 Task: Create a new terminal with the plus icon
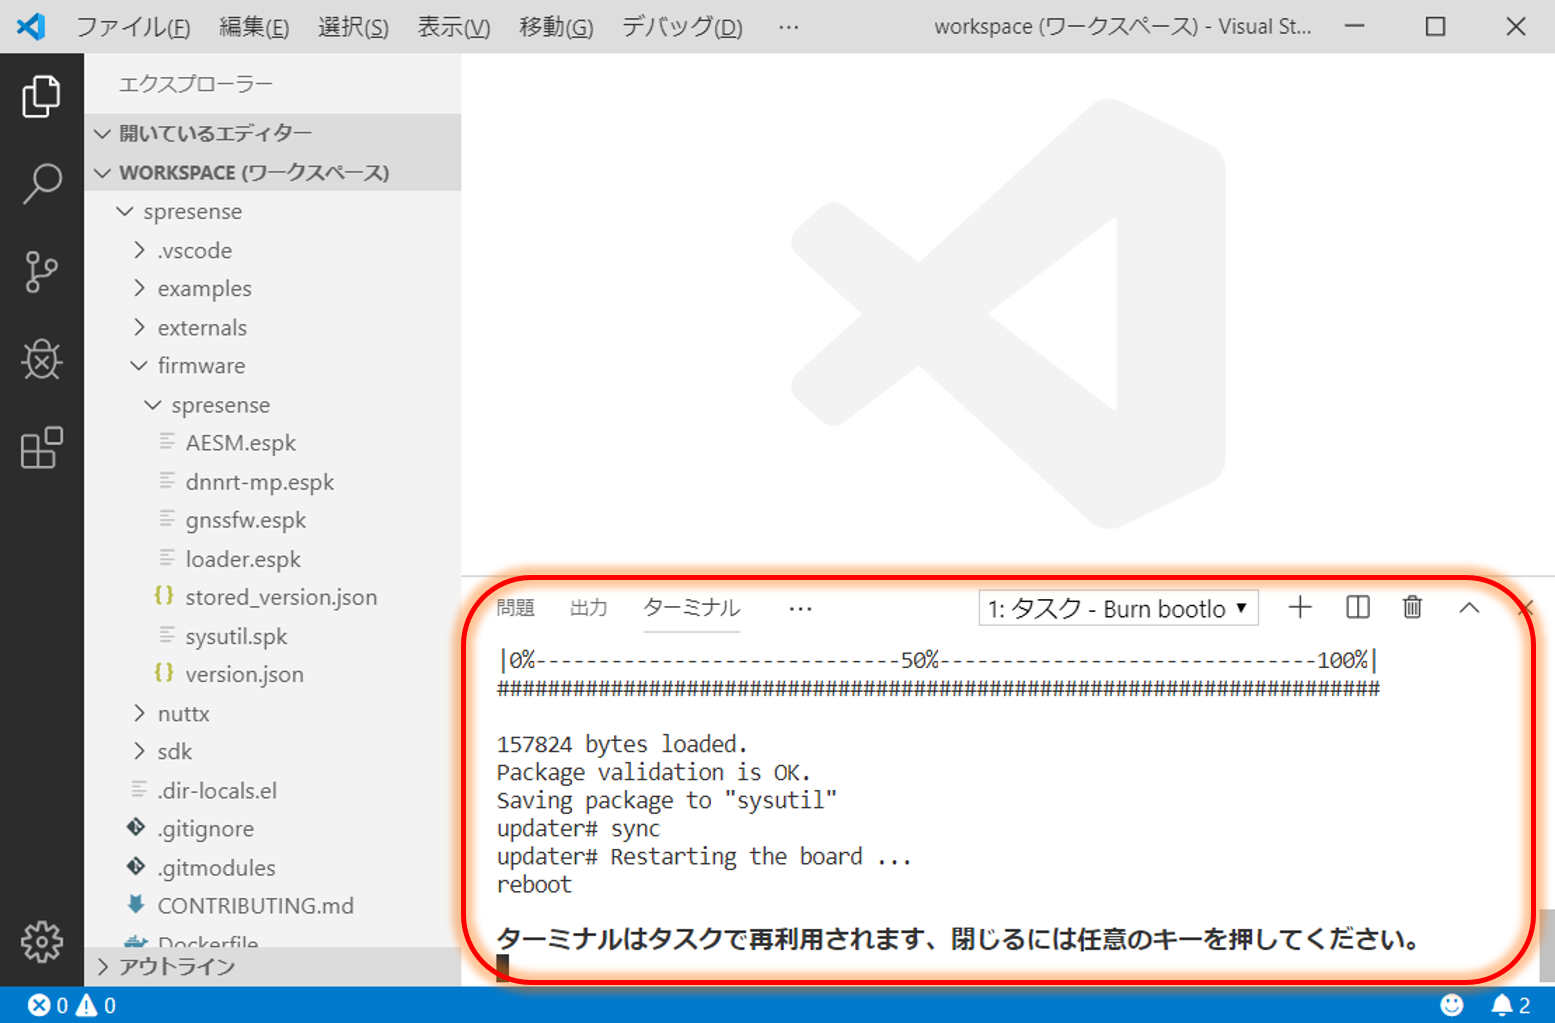1299,607
